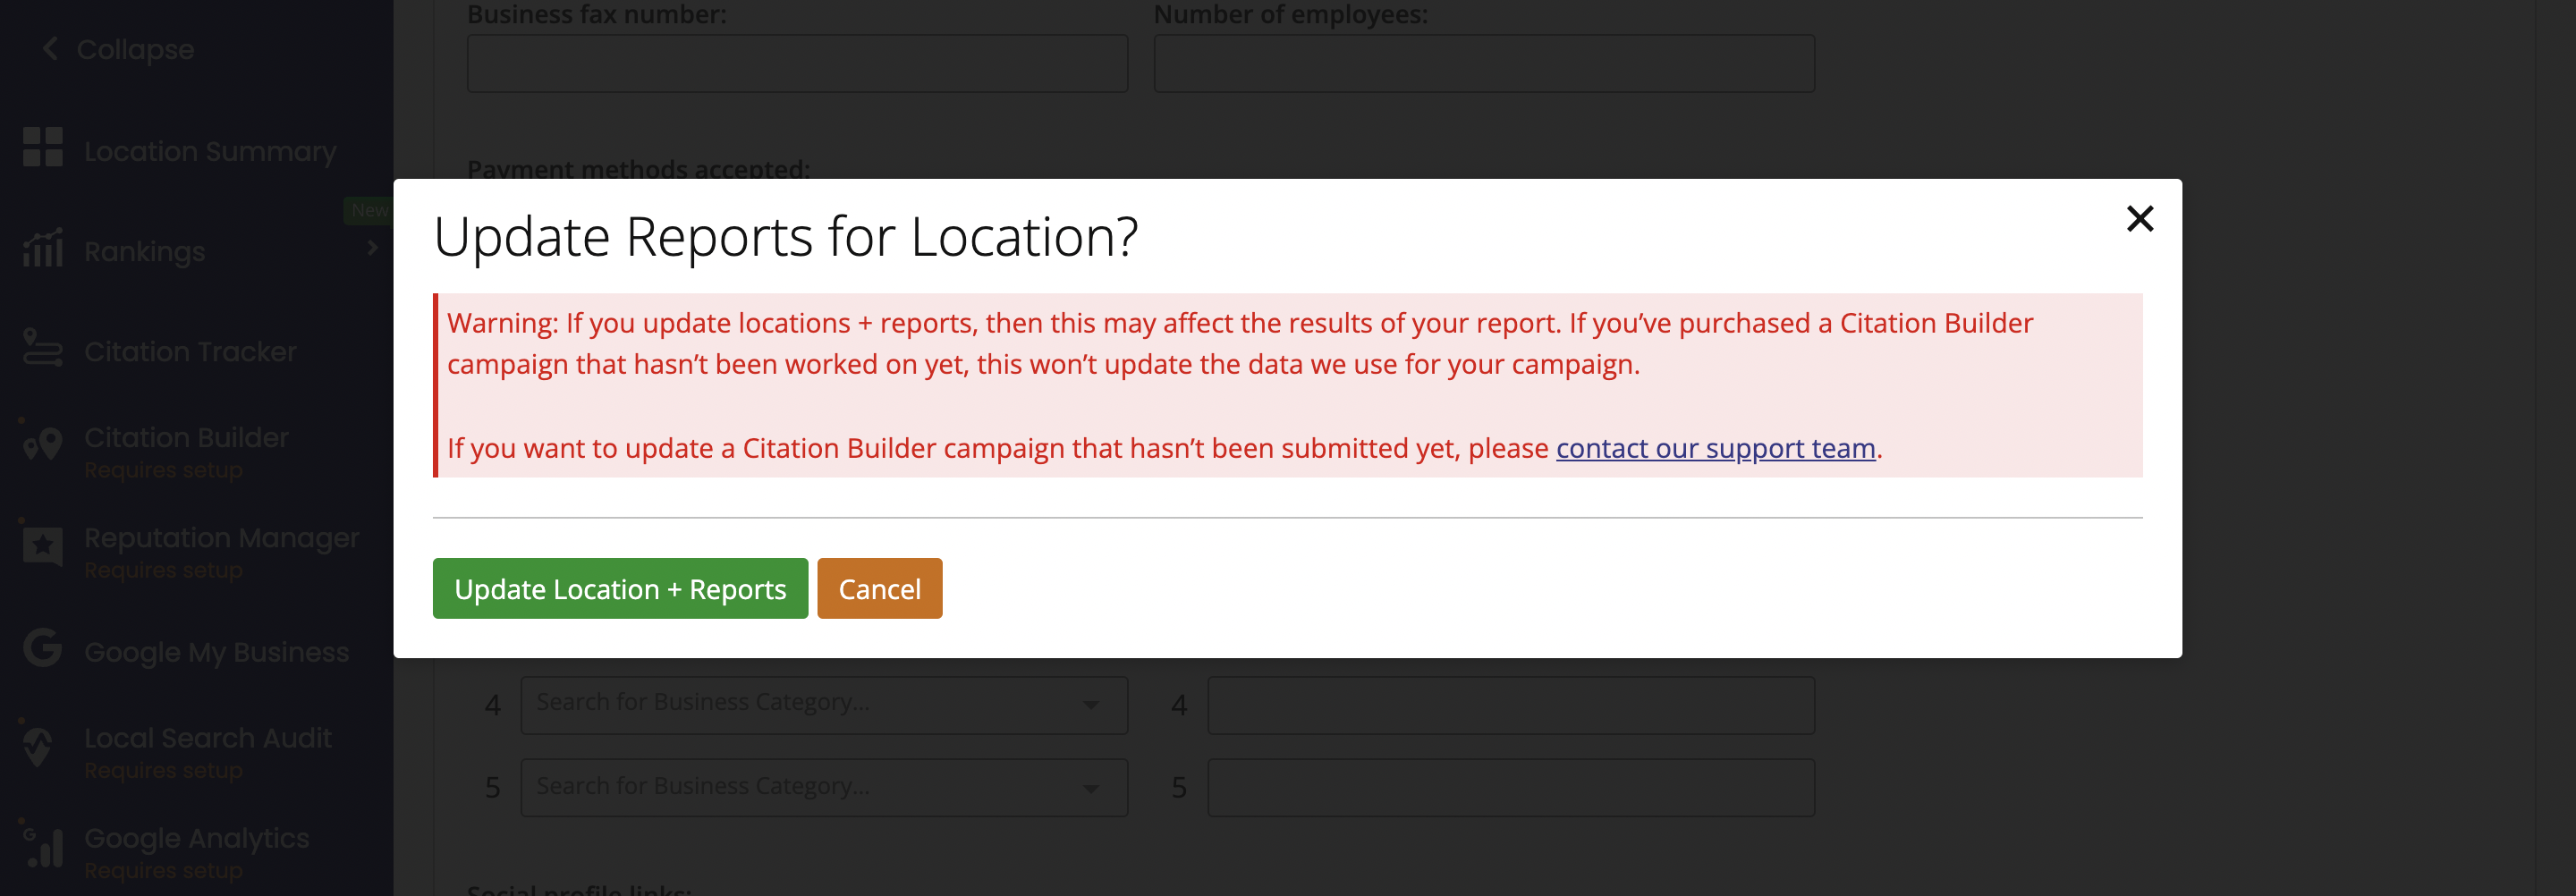Expand the Rankings submenu arrow
Viewport: 2576px width, 896px height.
point(373,248)
